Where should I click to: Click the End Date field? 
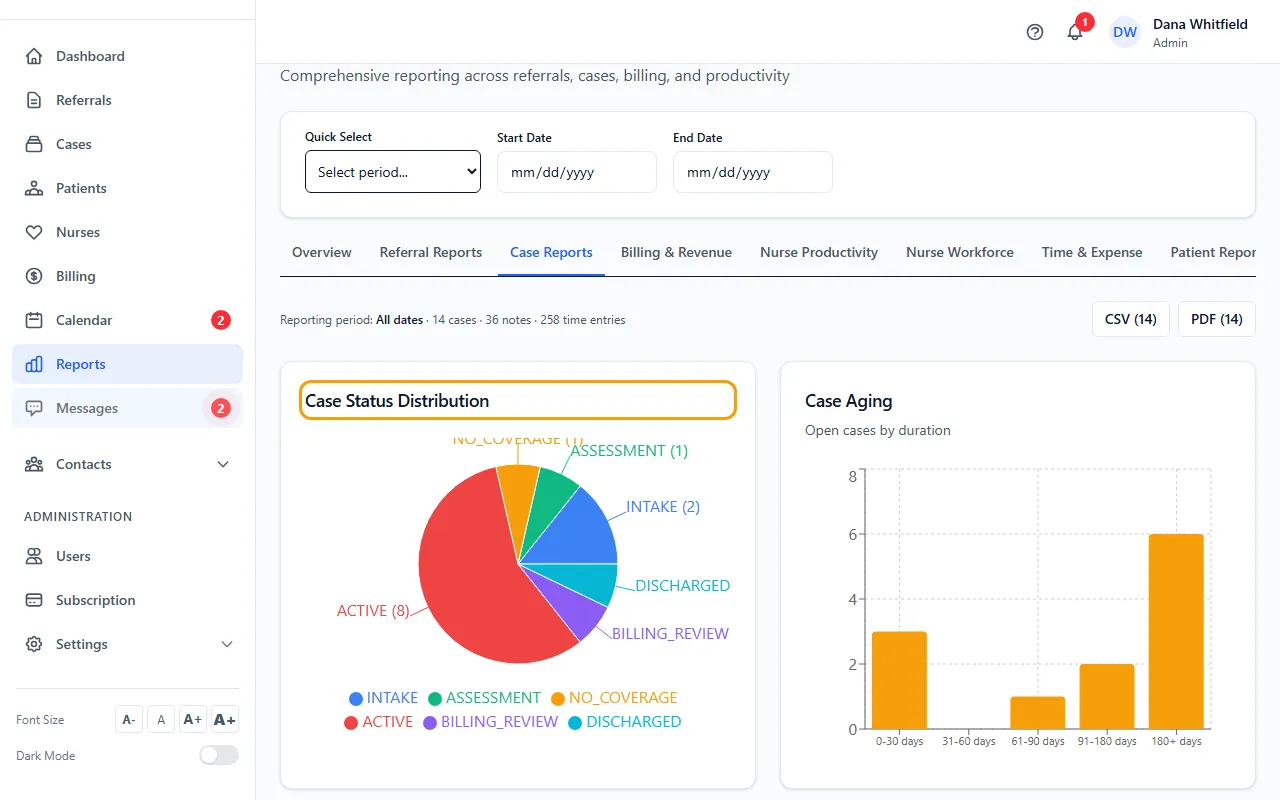[x=753, y=172]
